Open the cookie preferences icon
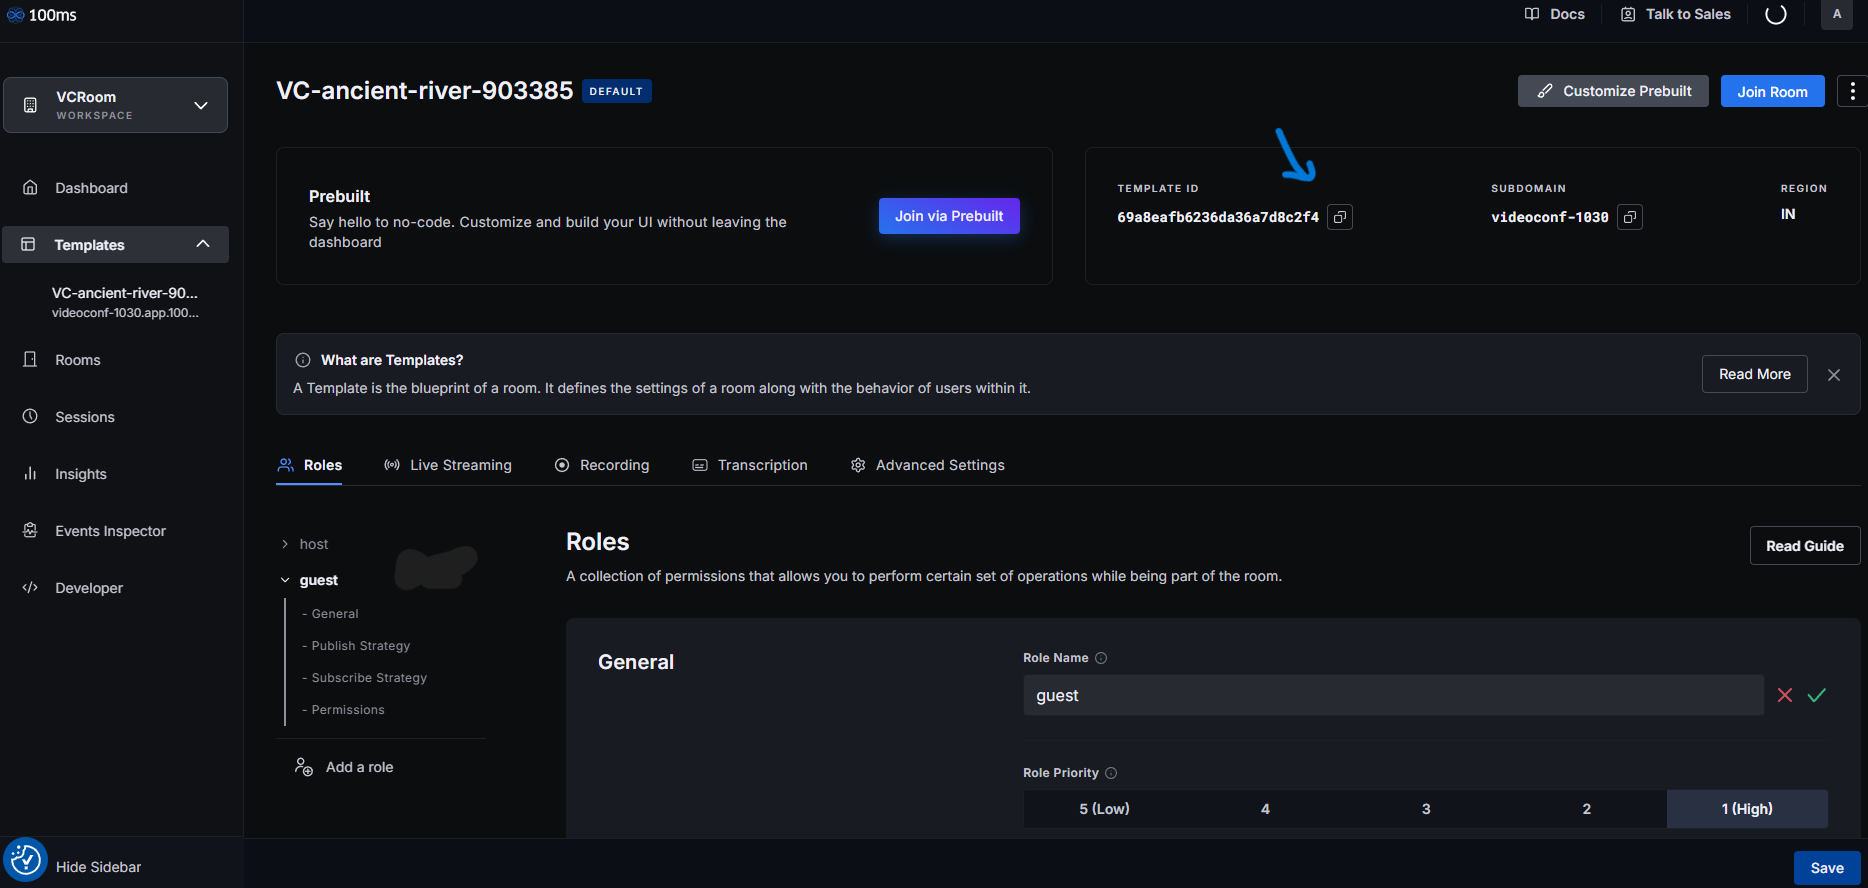 [x=25, y=860]
